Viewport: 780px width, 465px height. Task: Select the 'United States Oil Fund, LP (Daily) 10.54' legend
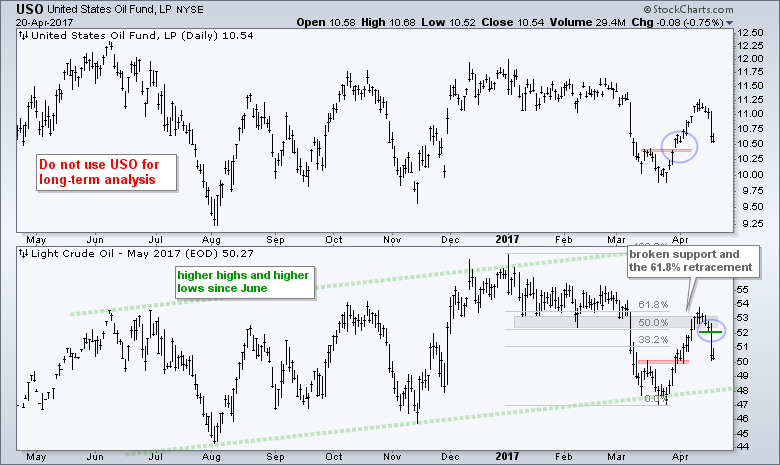142,35
